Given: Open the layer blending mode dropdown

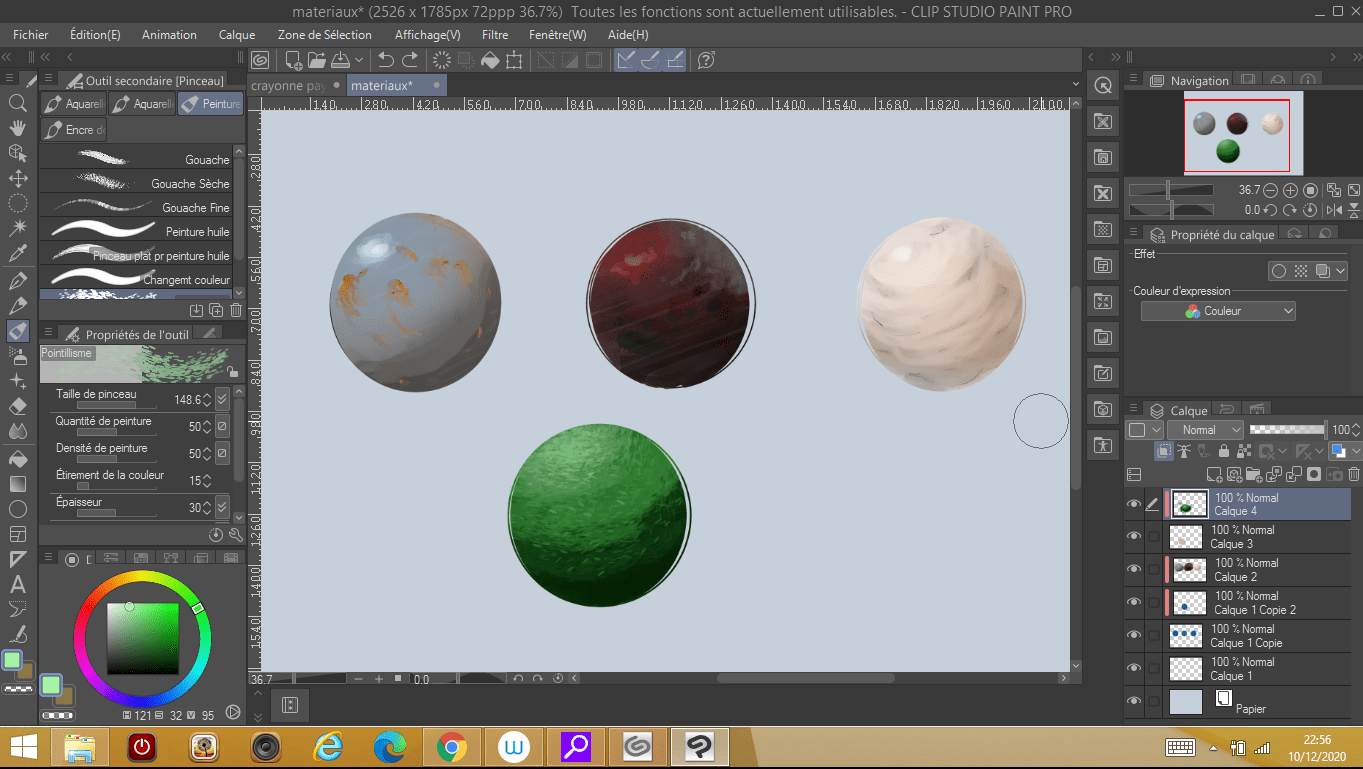Looking at the screenshot, I should [1205, 430].
